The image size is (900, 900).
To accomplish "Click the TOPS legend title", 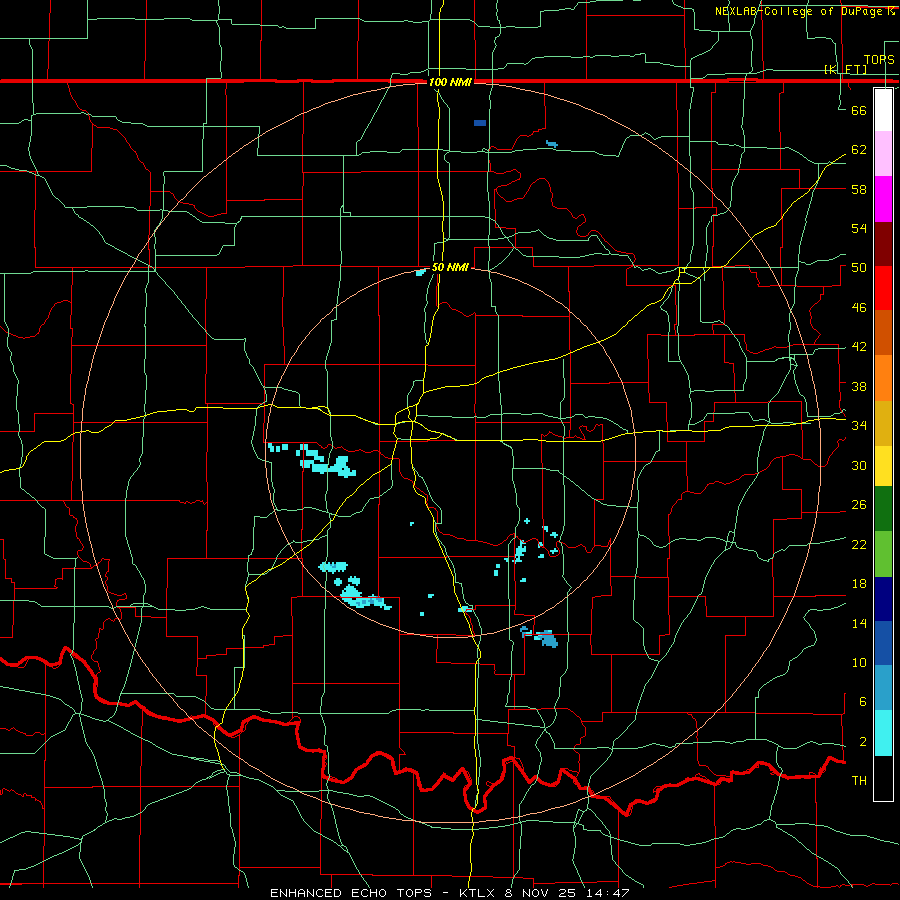I will [x=879, y=59].
